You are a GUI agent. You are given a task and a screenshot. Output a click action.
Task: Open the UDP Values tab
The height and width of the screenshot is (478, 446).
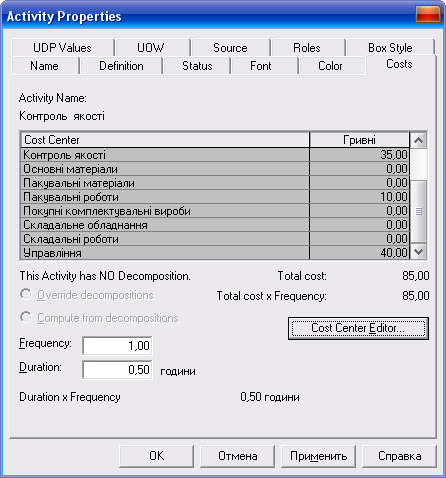(62, 48)
